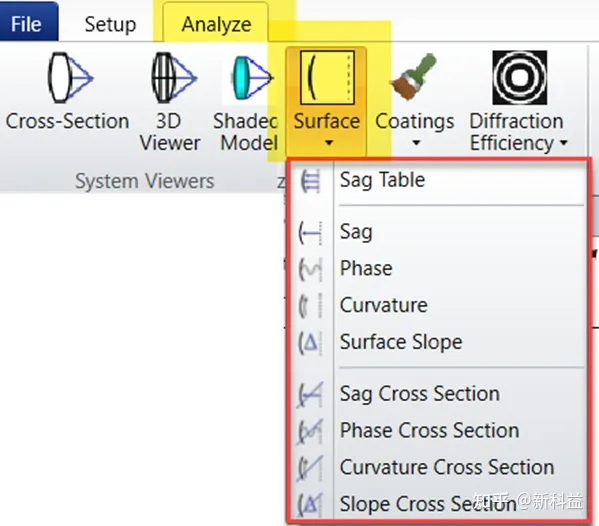Click the Sag Table icon in menu
The width and height of the screenshot is (599, 526).
(x=310, y=181)
